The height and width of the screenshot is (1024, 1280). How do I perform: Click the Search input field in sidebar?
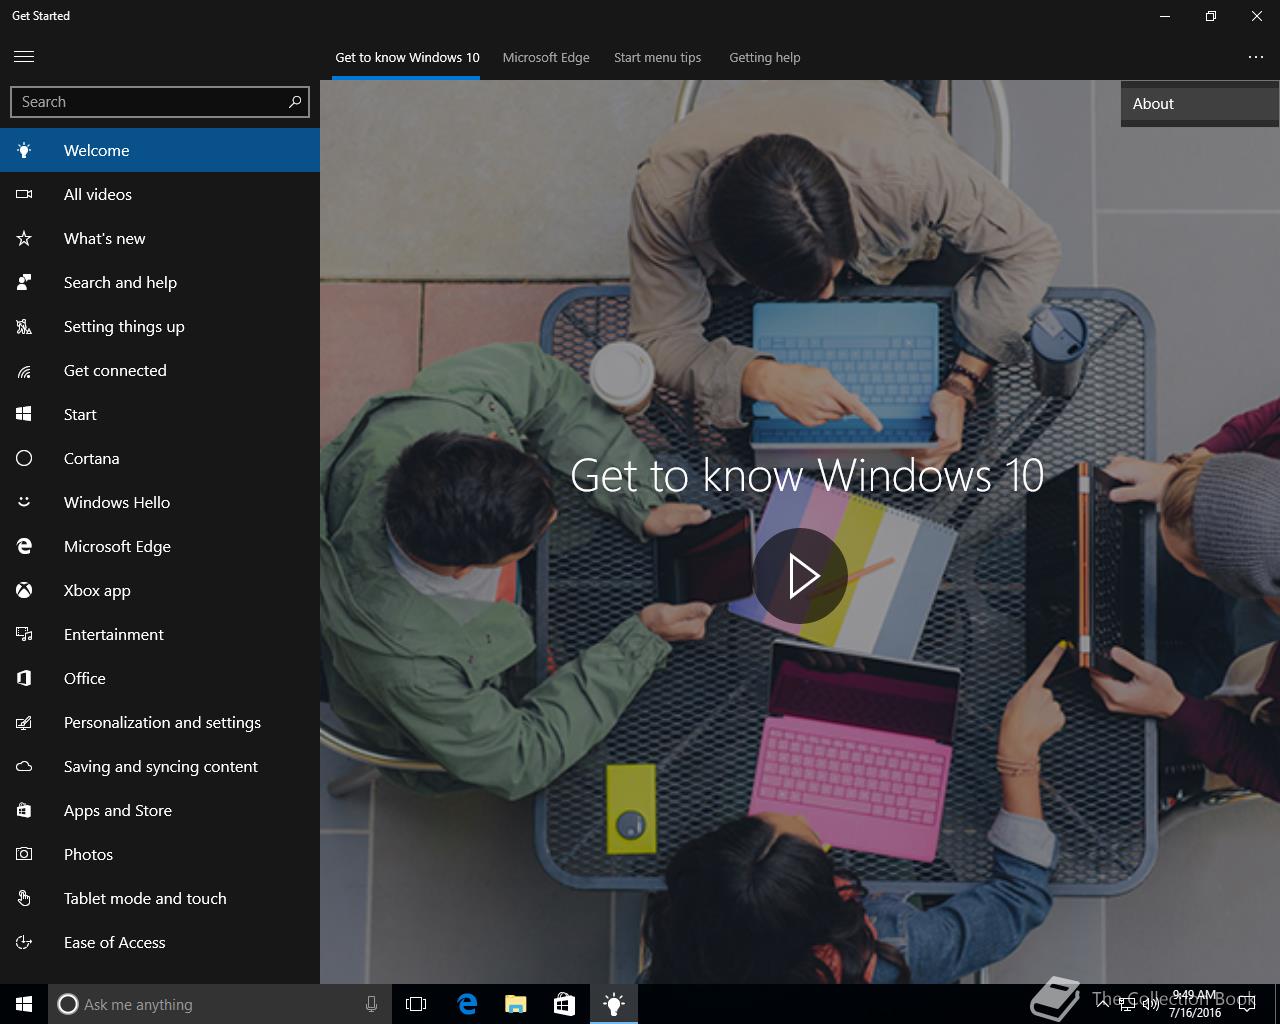160,102
